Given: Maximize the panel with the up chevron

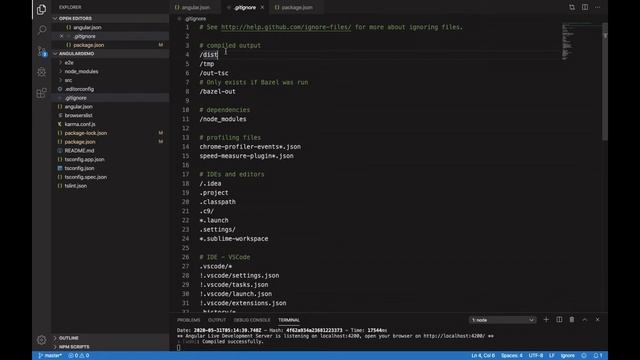Looking at the screenshot, I should coord(584,320).
